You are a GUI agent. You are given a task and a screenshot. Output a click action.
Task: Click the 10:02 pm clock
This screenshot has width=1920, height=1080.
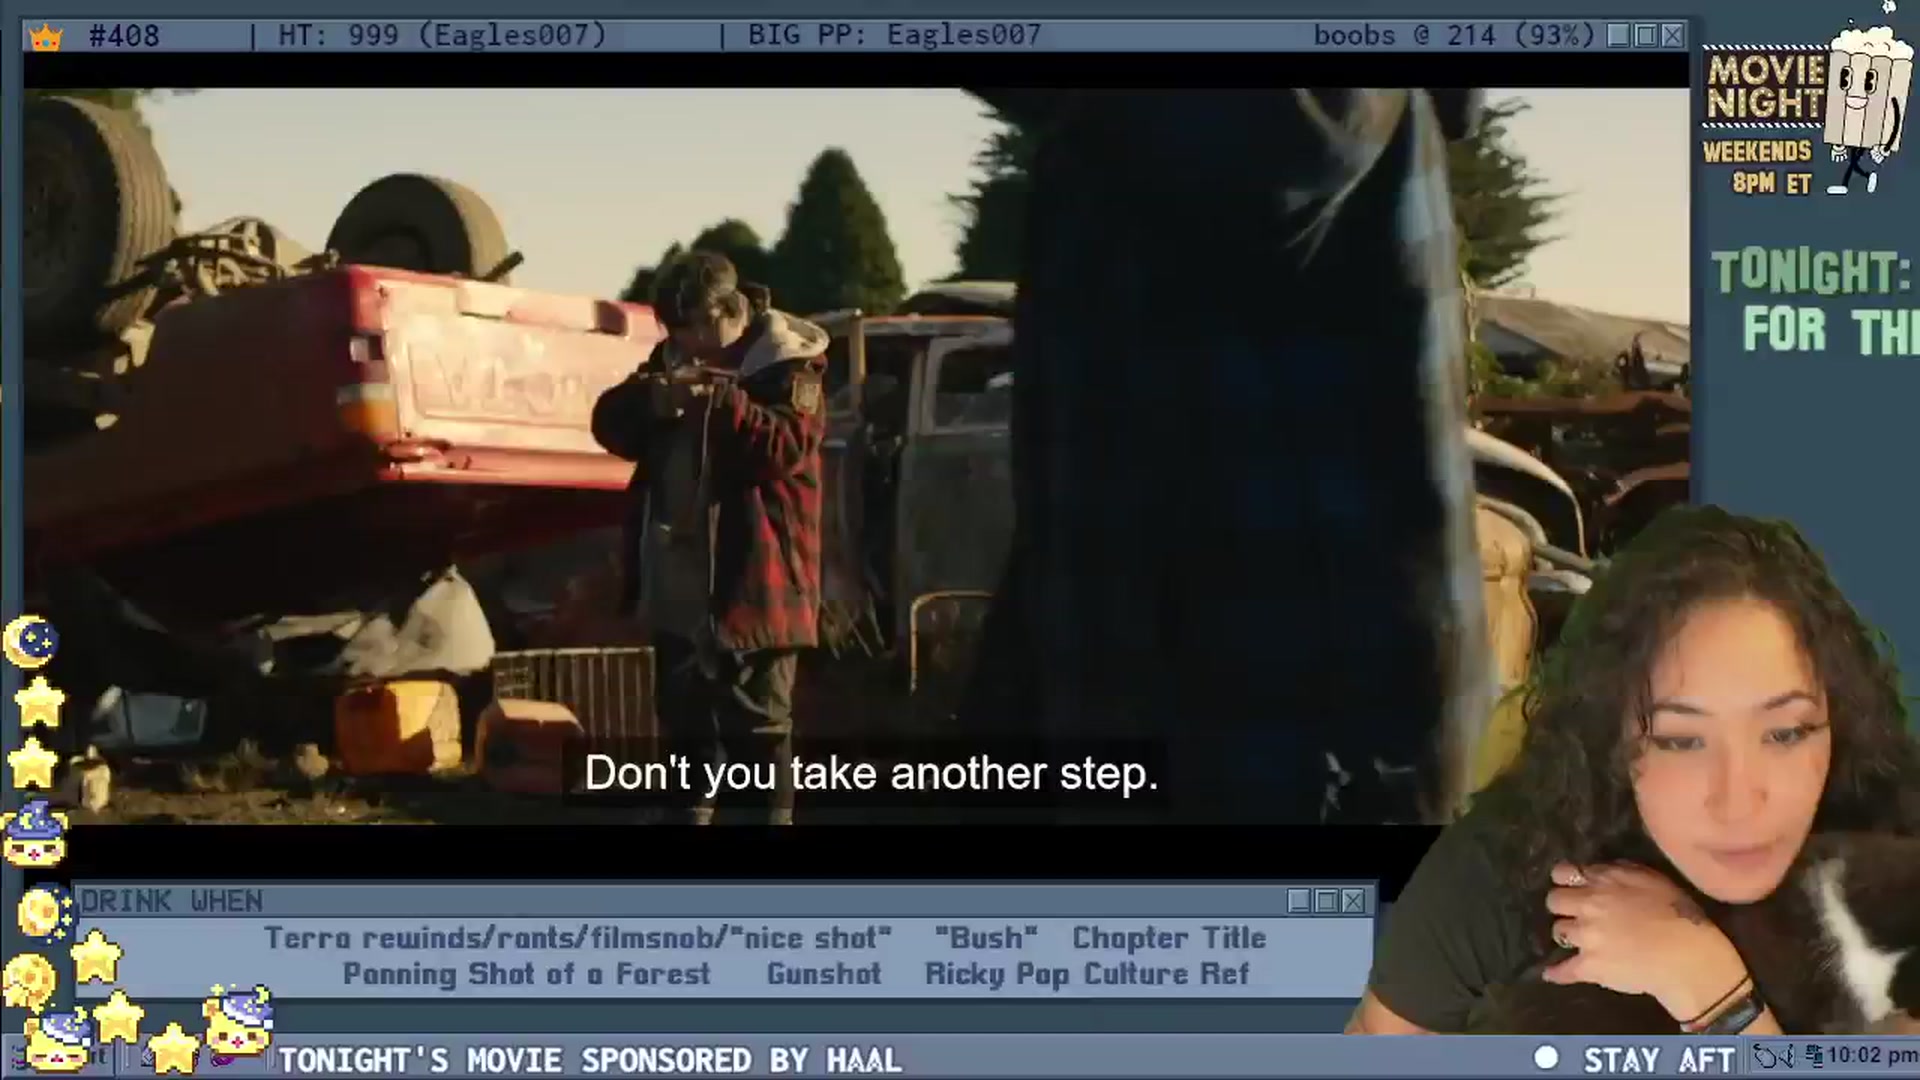(x=1872, y=1056)
